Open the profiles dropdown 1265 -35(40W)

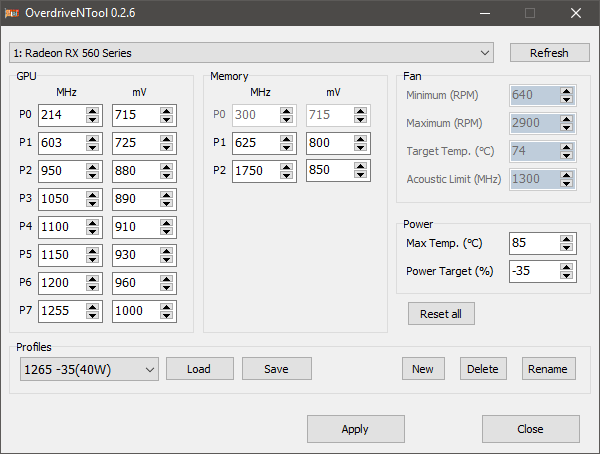(89, 369)
